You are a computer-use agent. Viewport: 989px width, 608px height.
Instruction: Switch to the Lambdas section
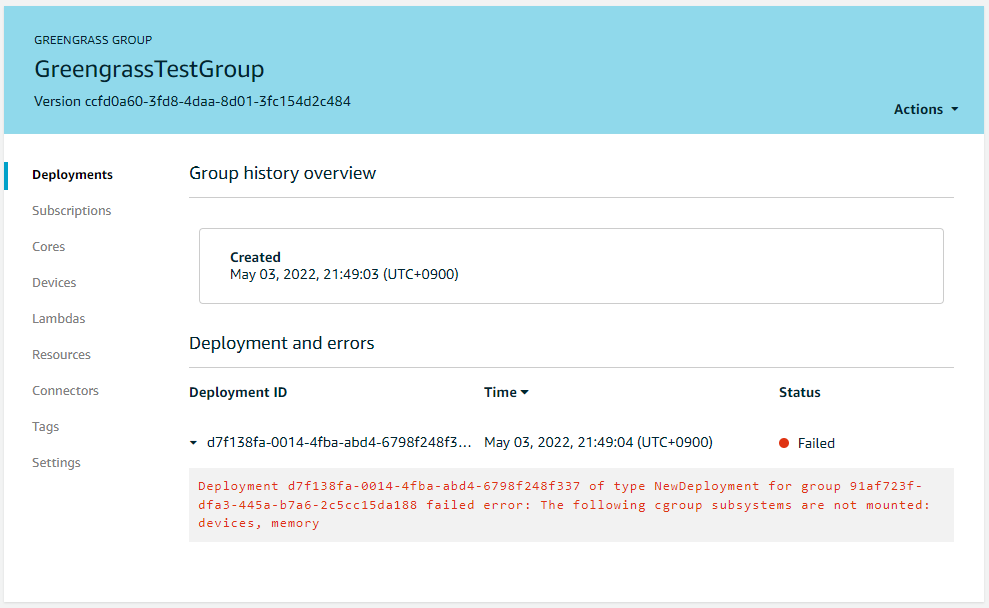point(59,319)
